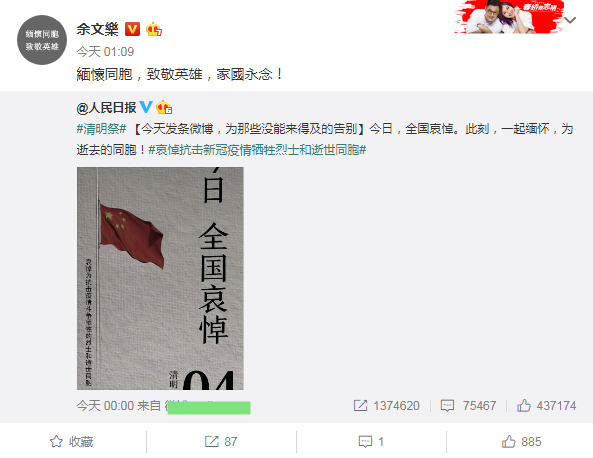Toggle 收藏 to favorite this post
This screenshot has width=593, height=458.
[x=71, y=441]
